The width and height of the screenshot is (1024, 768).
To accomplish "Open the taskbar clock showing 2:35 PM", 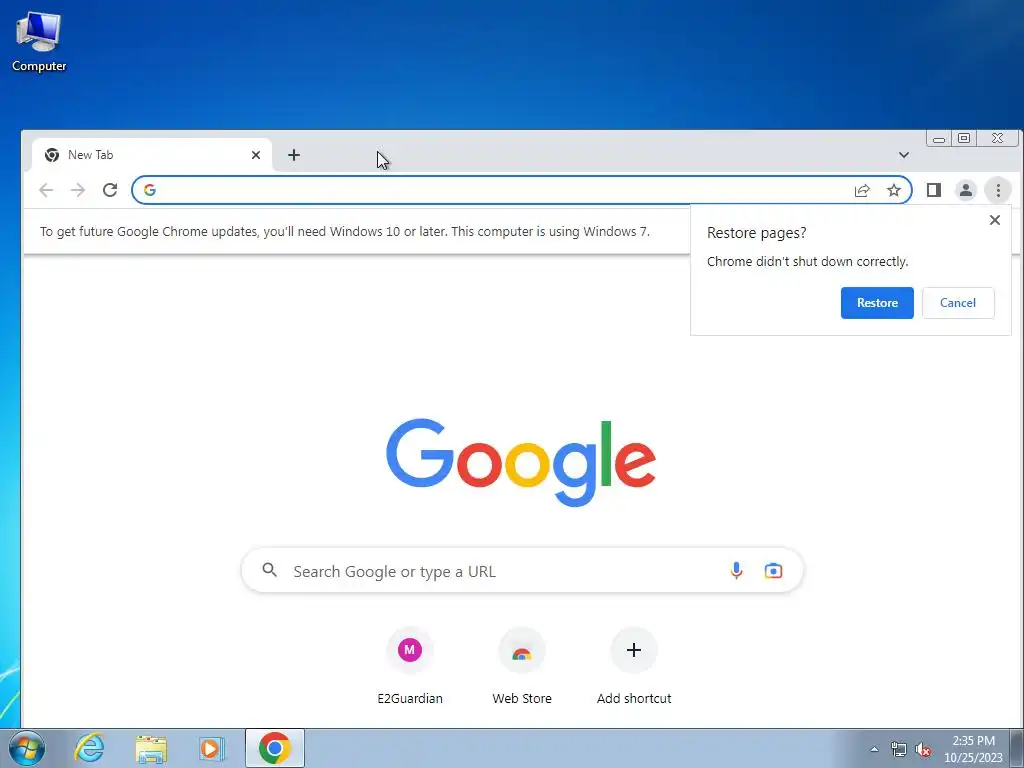I will coord(973,749).
